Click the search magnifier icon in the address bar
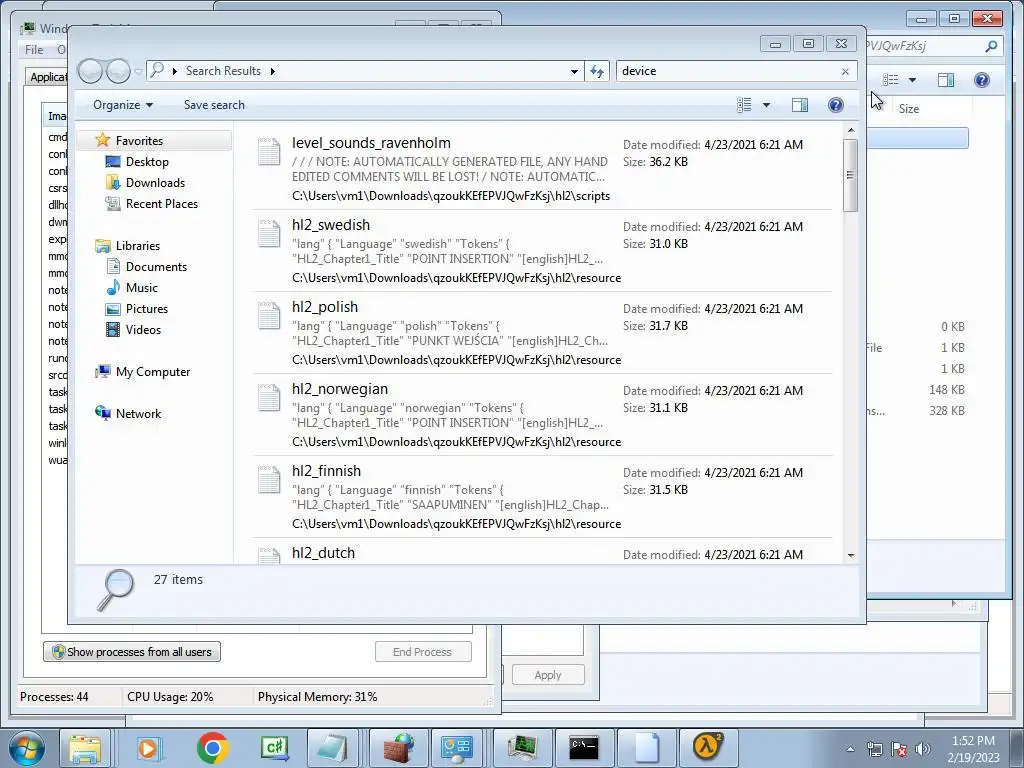 coord(157,71)
